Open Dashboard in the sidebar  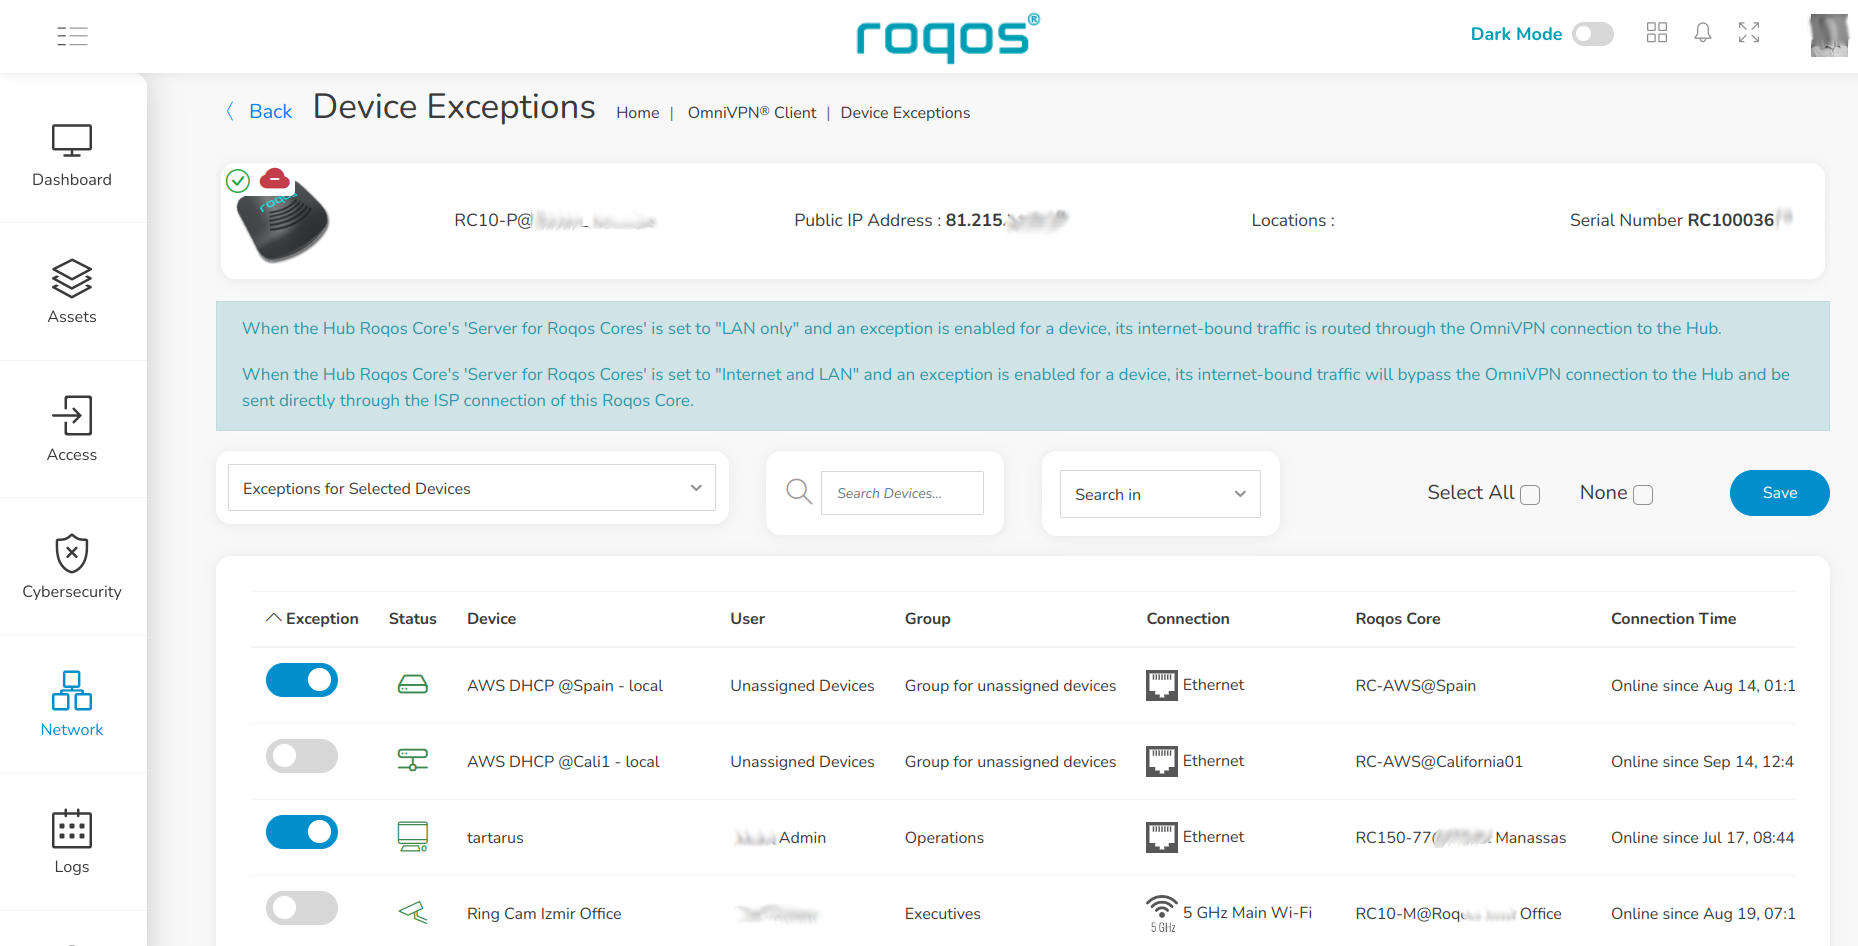[72, 155]
